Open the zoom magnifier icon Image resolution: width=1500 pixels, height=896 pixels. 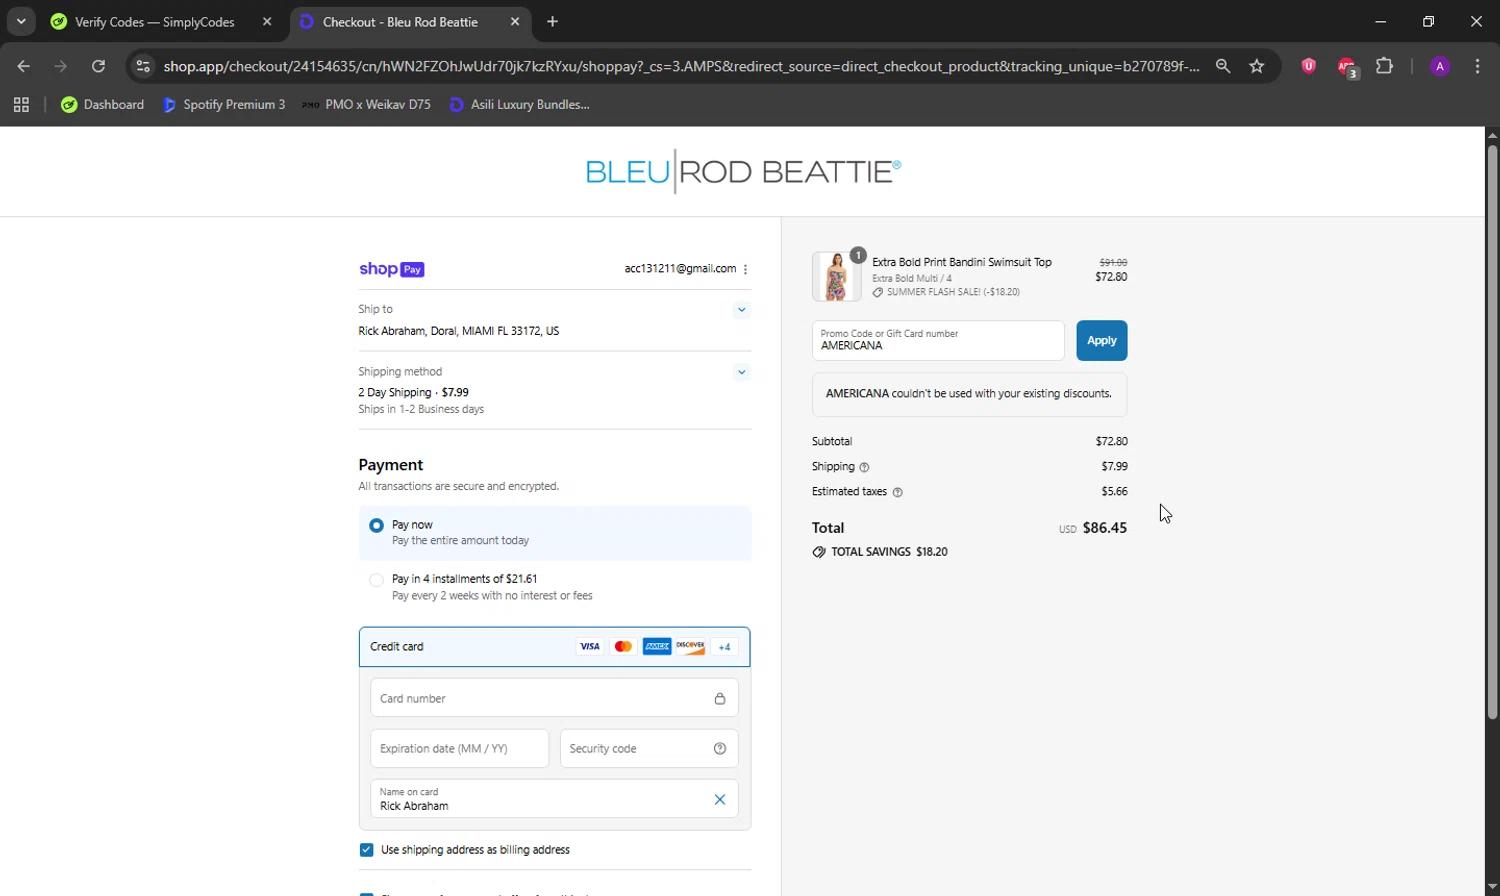coord(1223,66)
